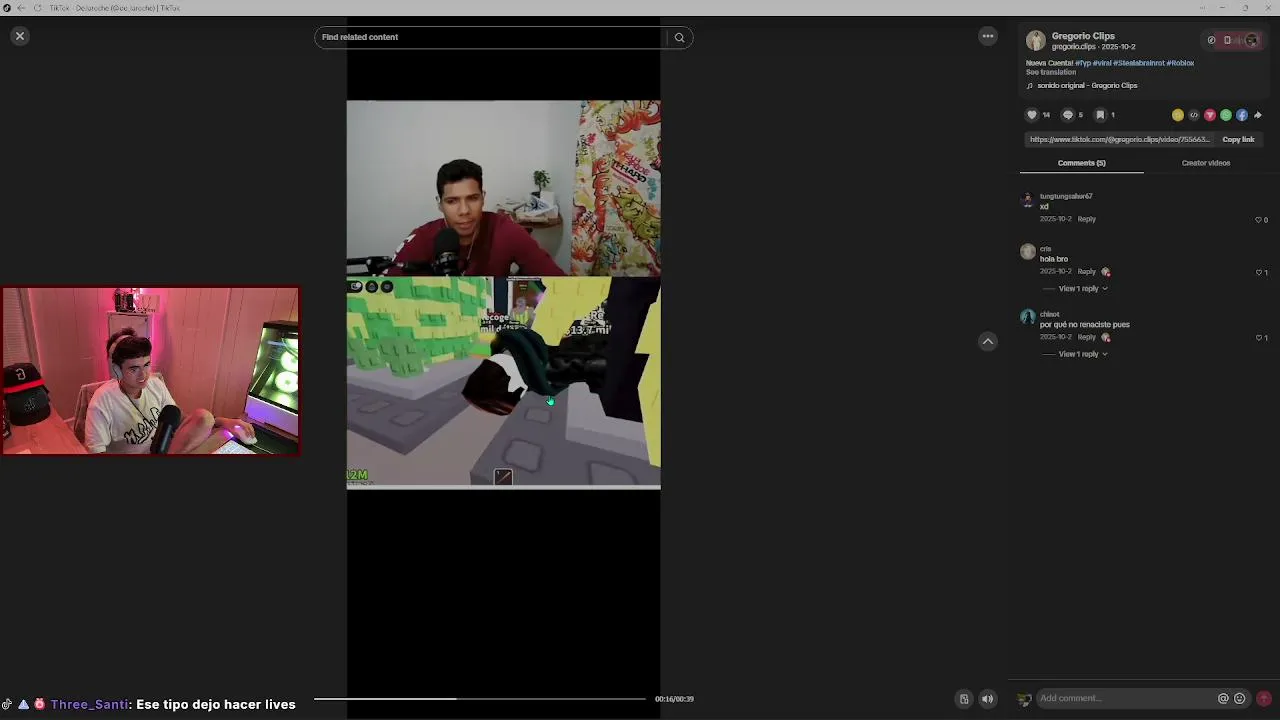Screen dimensions: 1280x720
Task: Reload the page in the browser
Action: tap(38, 8)
